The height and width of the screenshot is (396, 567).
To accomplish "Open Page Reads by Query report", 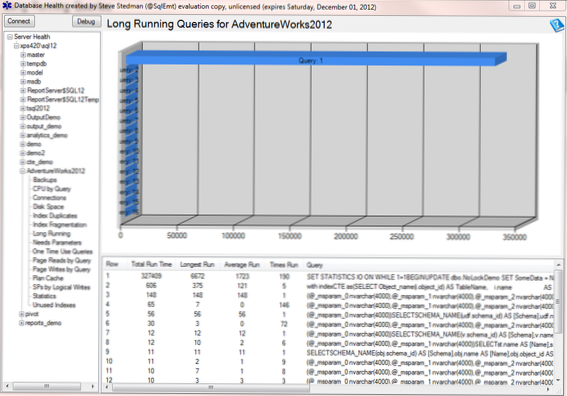I will (x=62, y=260).
